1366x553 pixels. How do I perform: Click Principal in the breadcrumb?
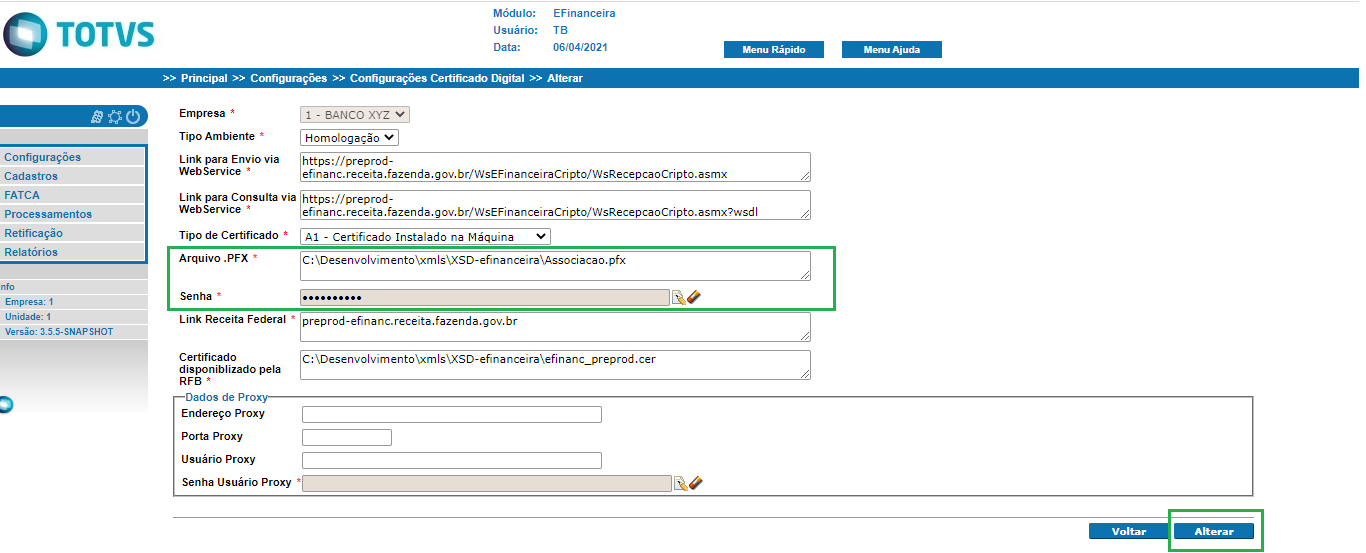point(204,78)
